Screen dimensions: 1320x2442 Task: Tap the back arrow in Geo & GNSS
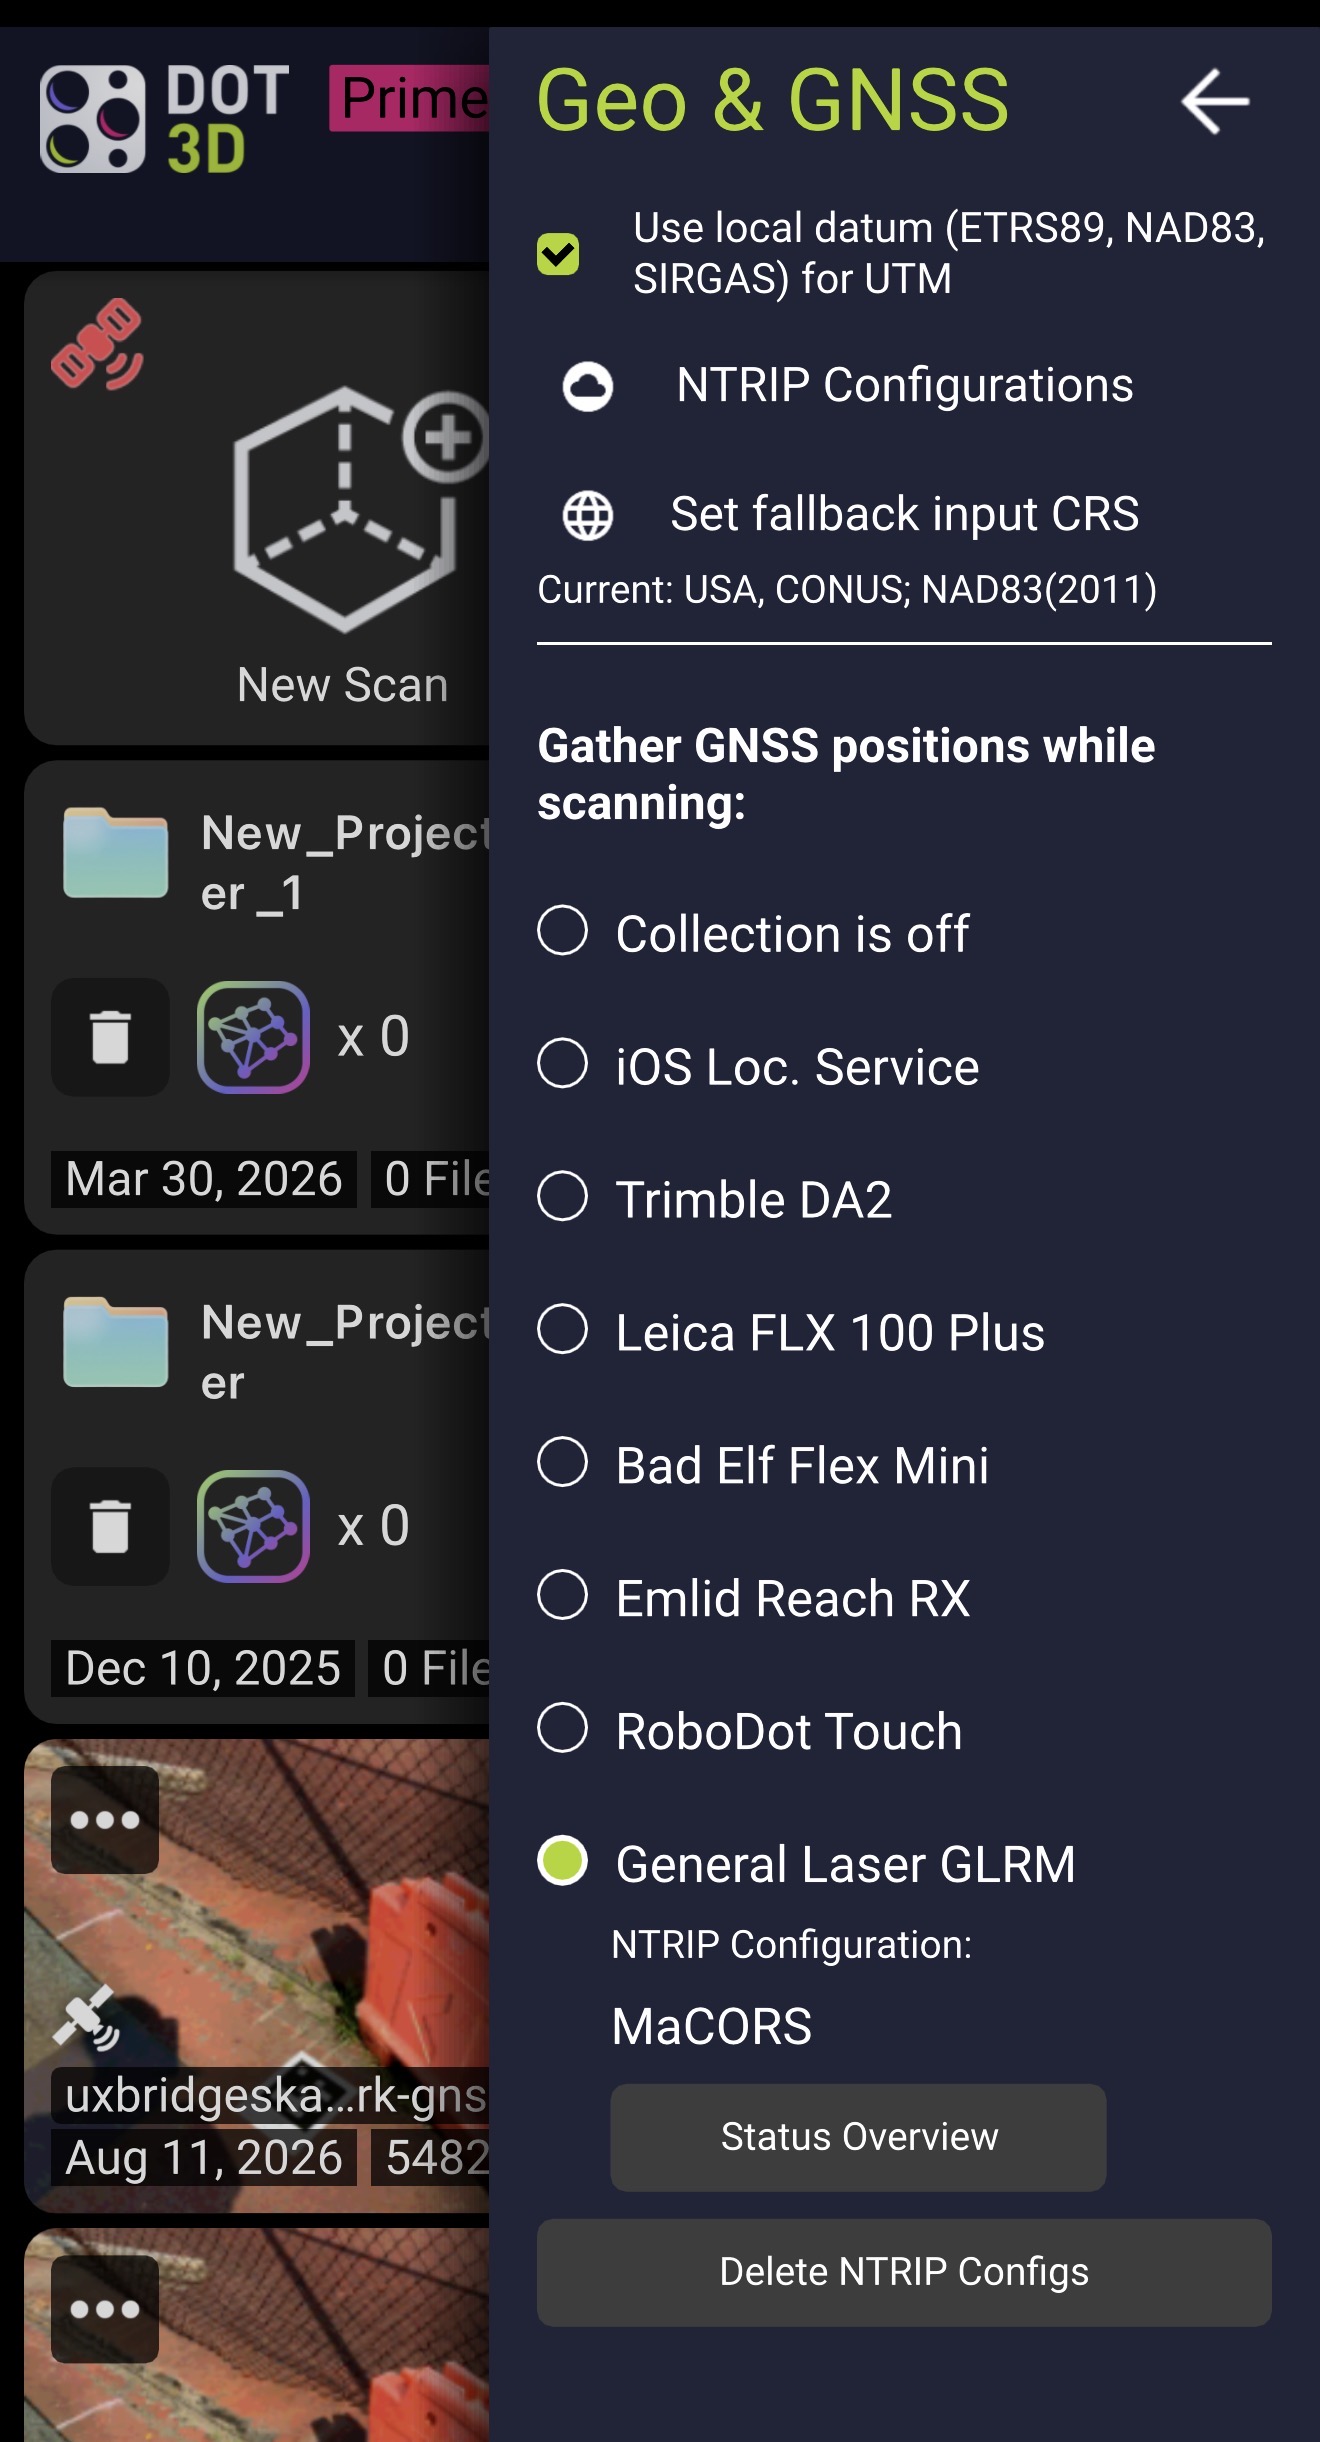[1215, 101]
